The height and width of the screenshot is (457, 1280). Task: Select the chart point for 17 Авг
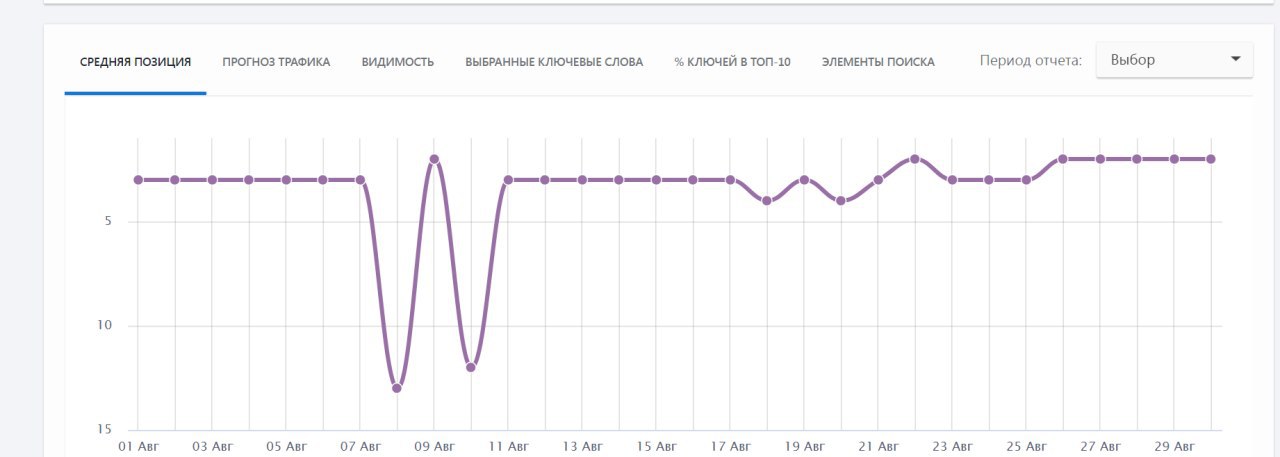[730, 180]
